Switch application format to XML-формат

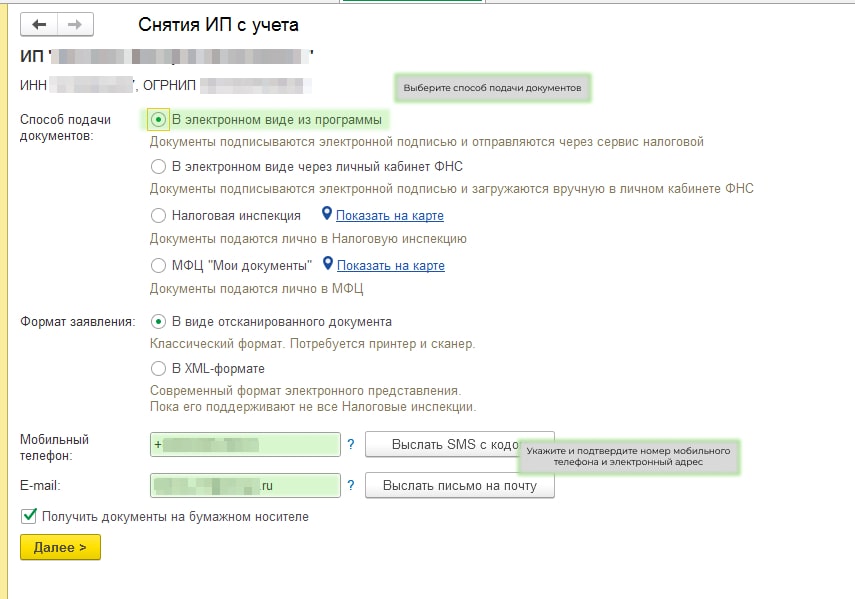158,369
